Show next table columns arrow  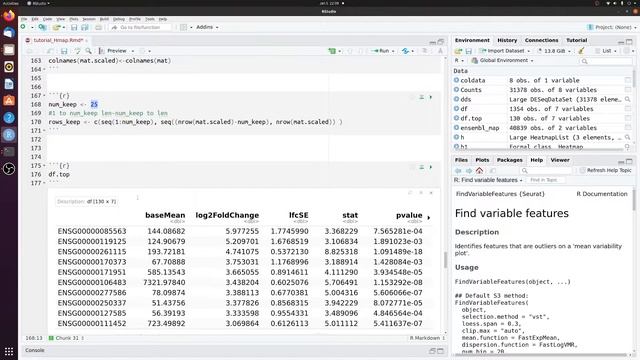(429, 218)
